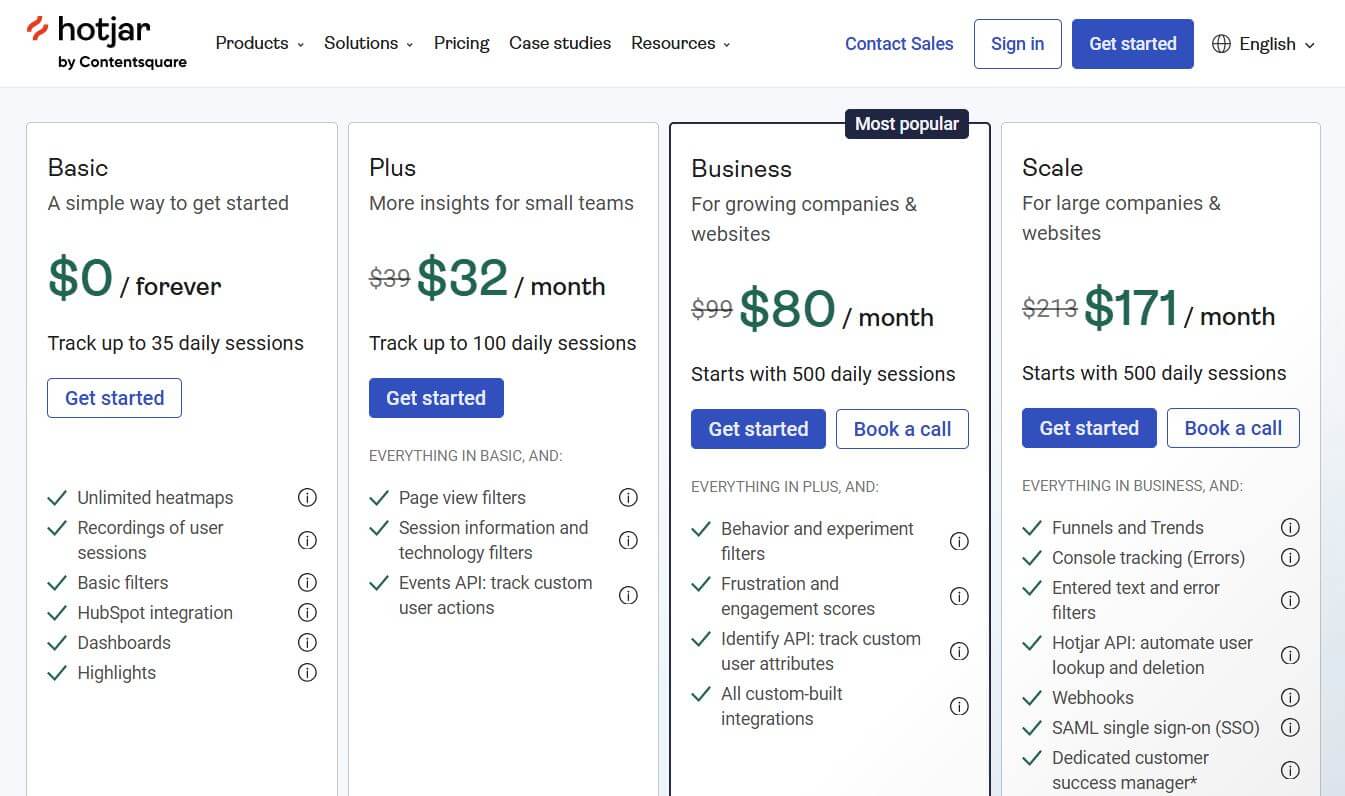Click info icon for Events API
Image resolution: width=1345 pixels, height=796 pixels.
point(628,595)
